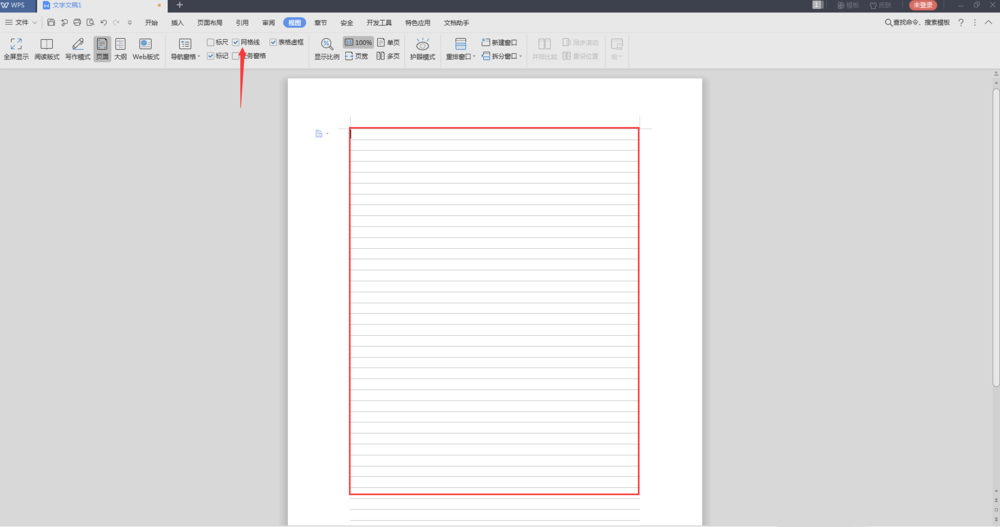Open the Chapter (章节) tab
The width and height of the screenshot is (1000, 527).
click(x=320, y=22)
